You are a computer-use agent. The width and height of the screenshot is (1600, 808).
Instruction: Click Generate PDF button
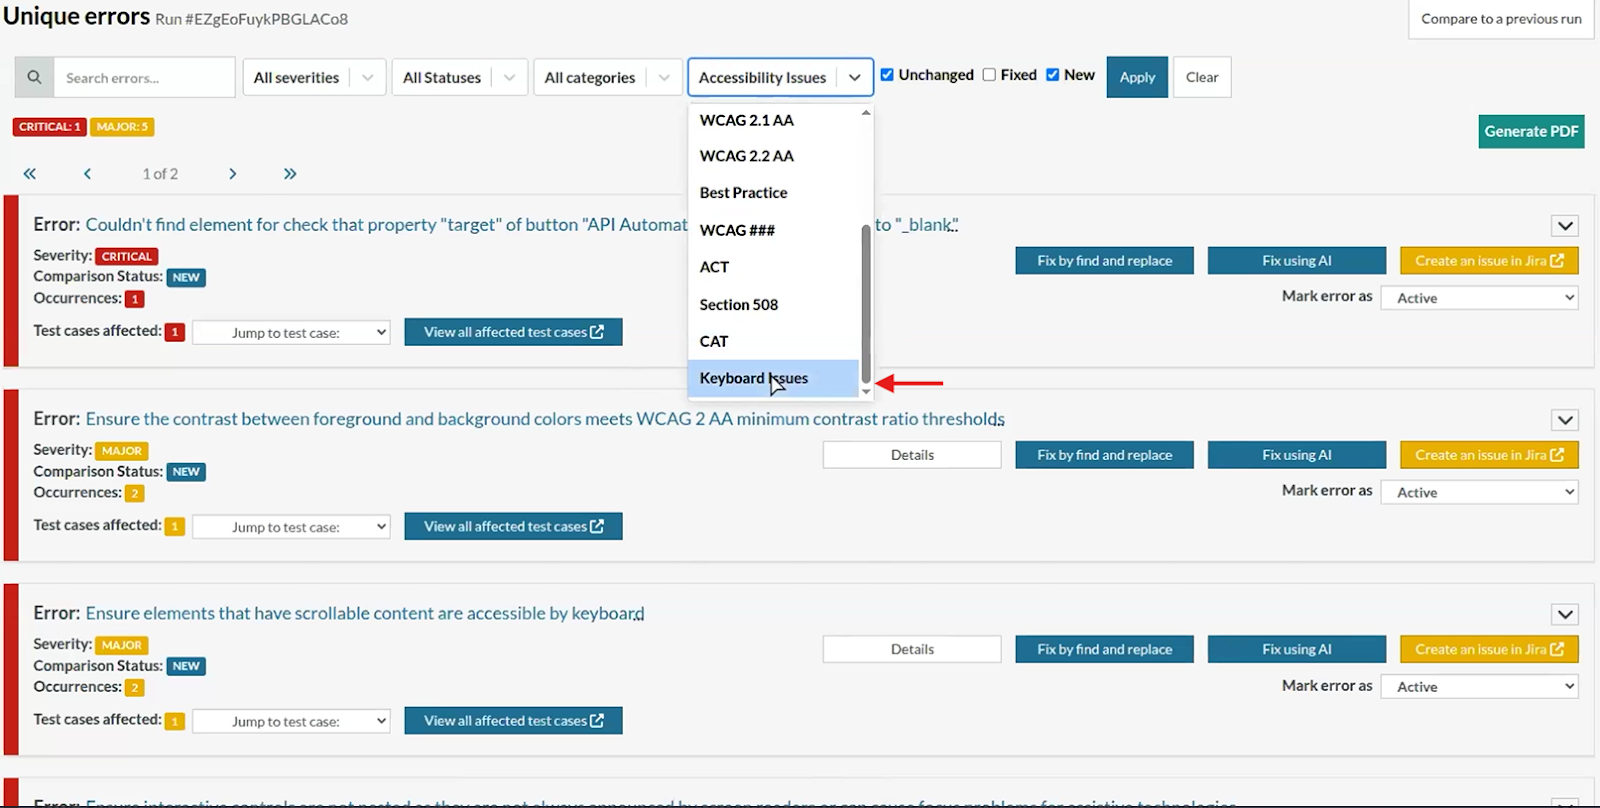click(1531, 131)
